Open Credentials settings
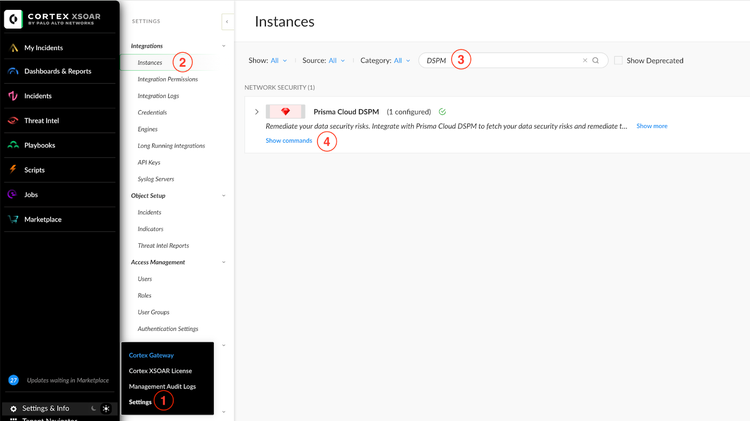Image resolution: width=750 pixels, height=421 pixels. [x=152, y=112]
